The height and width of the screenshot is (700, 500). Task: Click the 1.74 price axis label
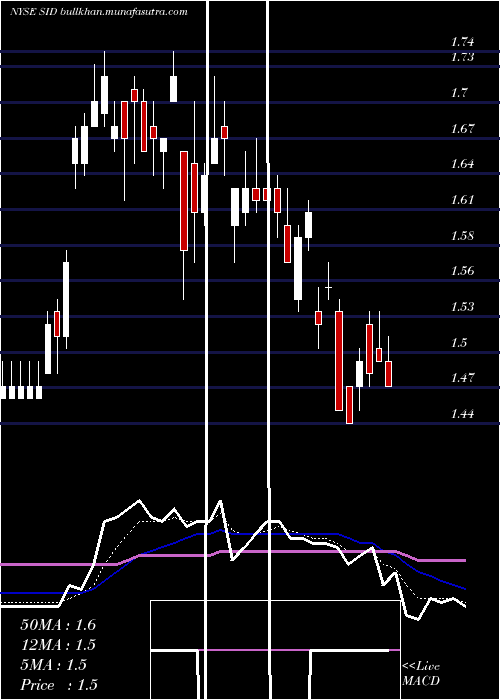coord(462,42)
